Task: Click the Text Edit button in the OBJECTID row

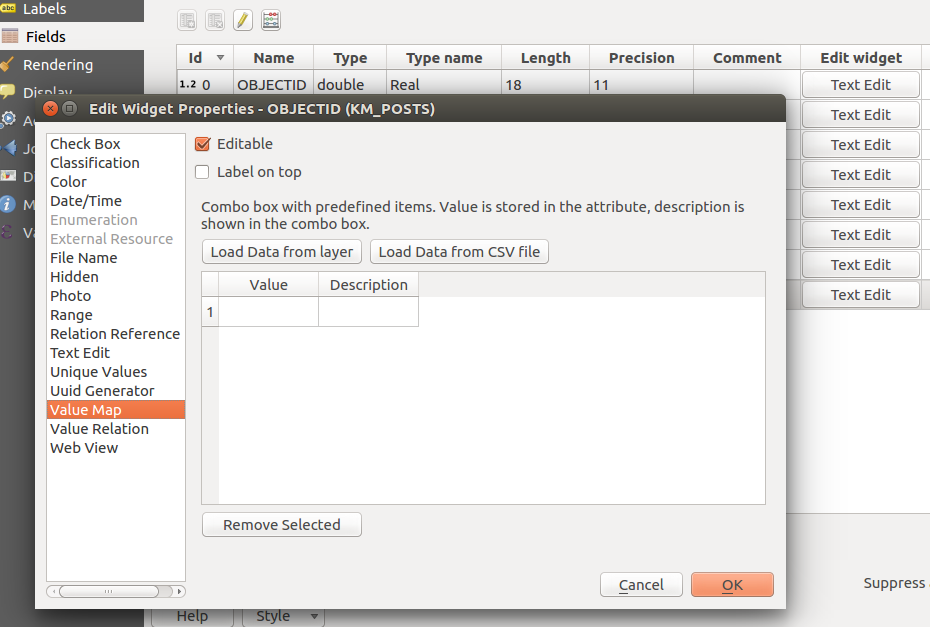Action: (x=861, y=85)
